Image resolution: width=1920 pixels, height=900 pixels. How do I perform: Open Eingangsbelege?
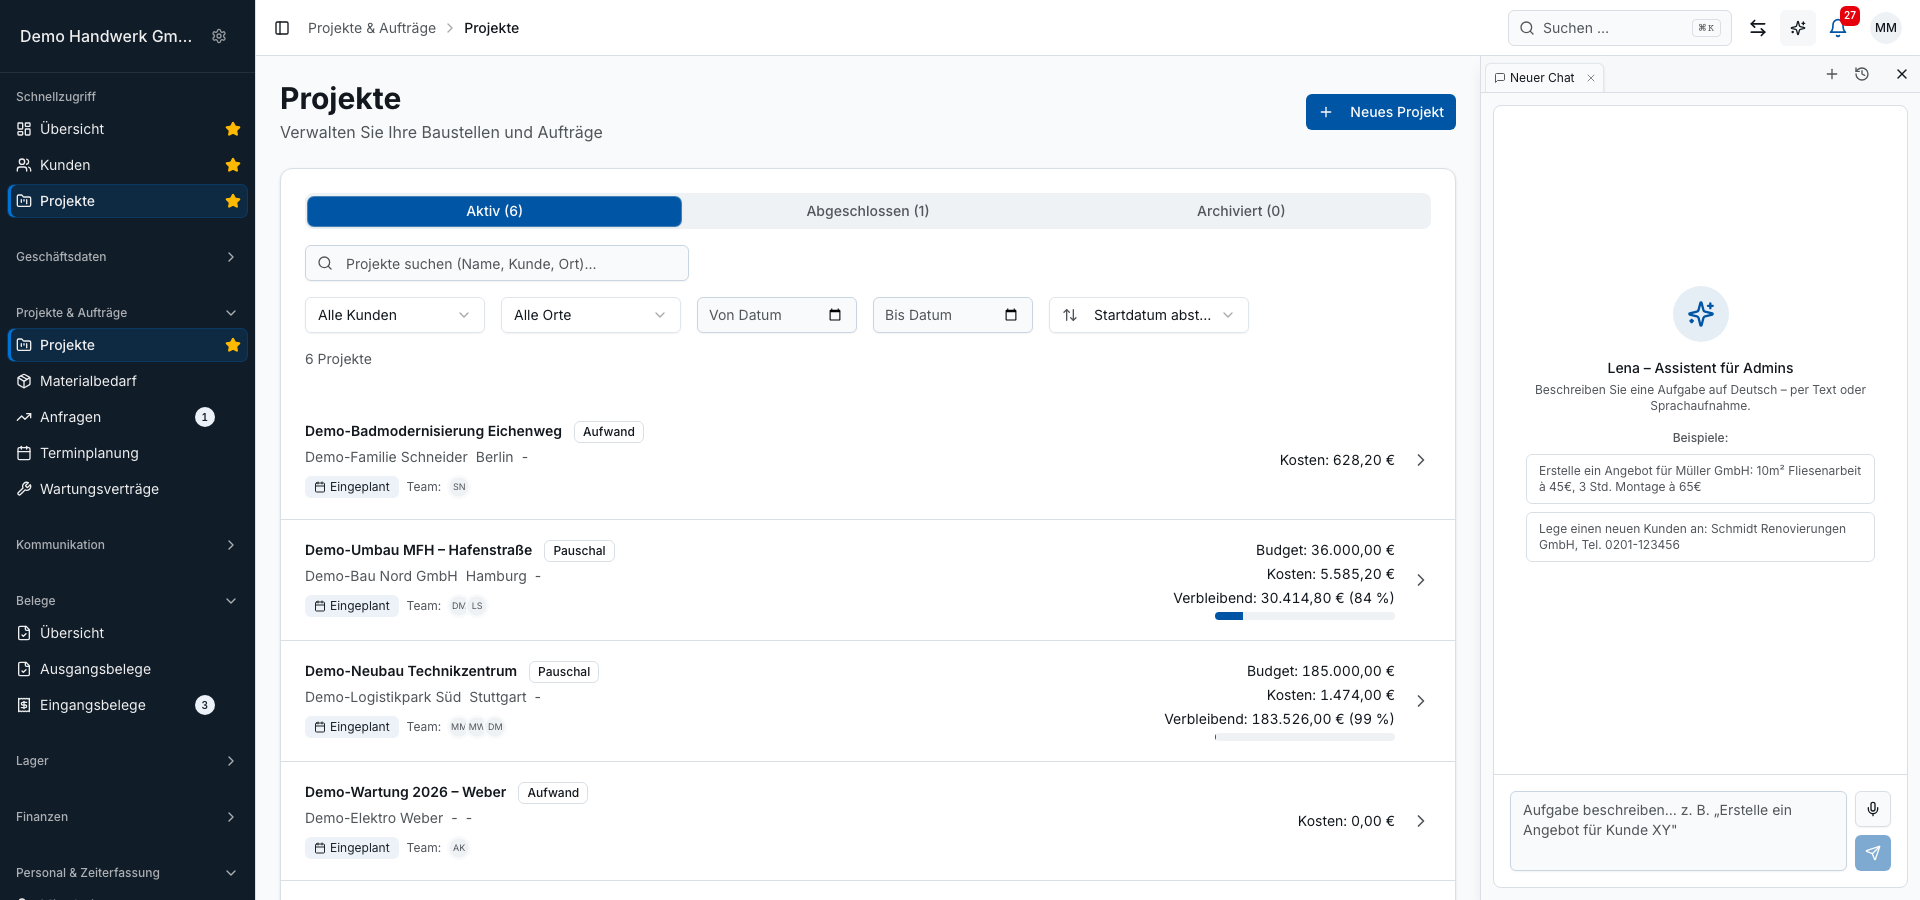[128, 705]
